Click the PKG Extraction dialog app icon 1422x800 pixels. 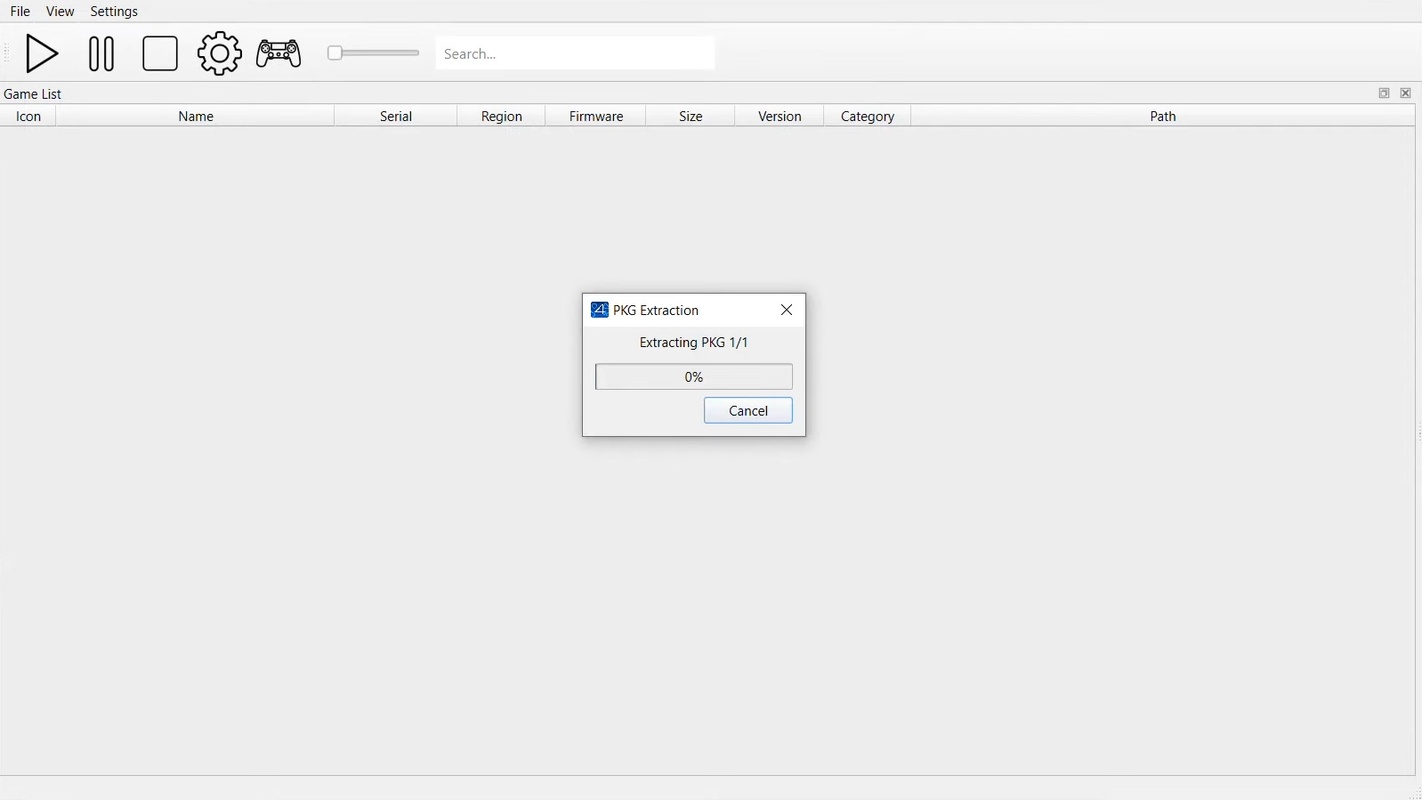600,310
